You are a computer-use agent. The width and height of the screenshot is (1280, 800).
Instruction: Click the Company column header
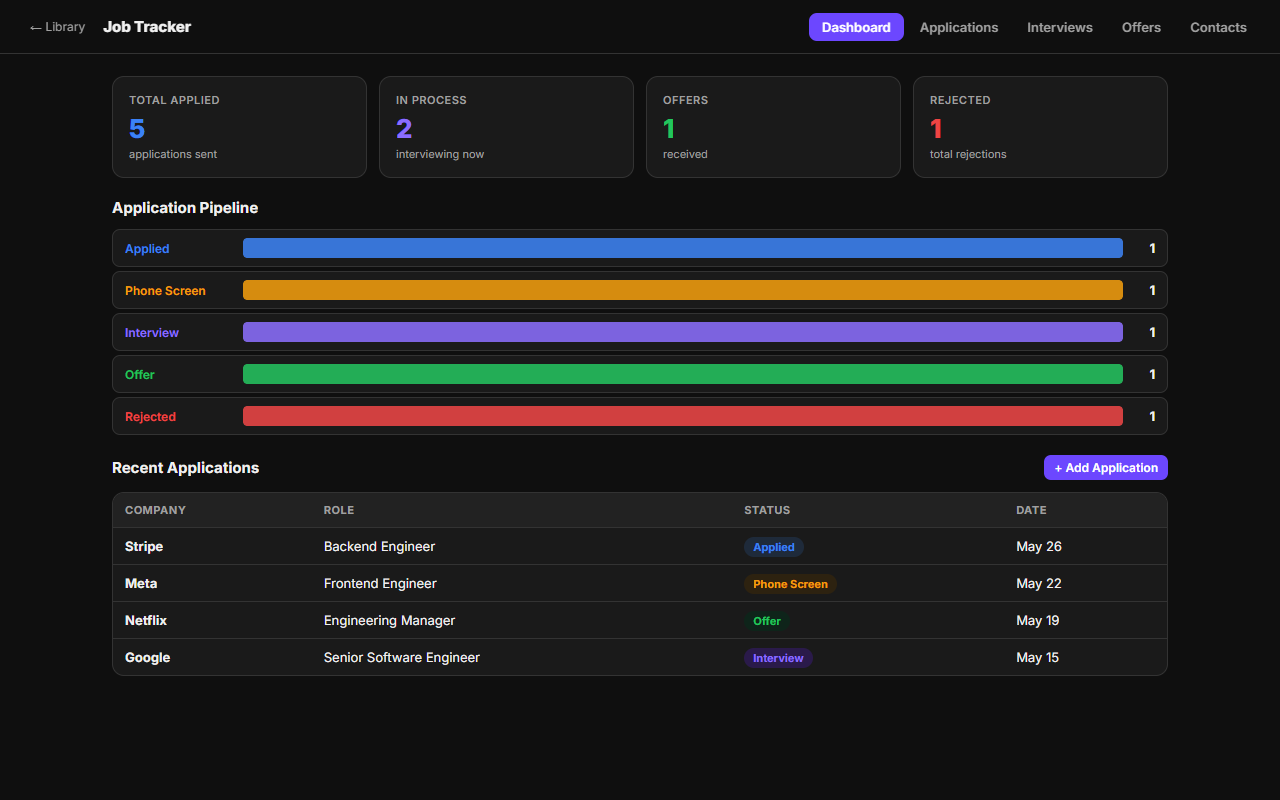[x=155, y=510]
